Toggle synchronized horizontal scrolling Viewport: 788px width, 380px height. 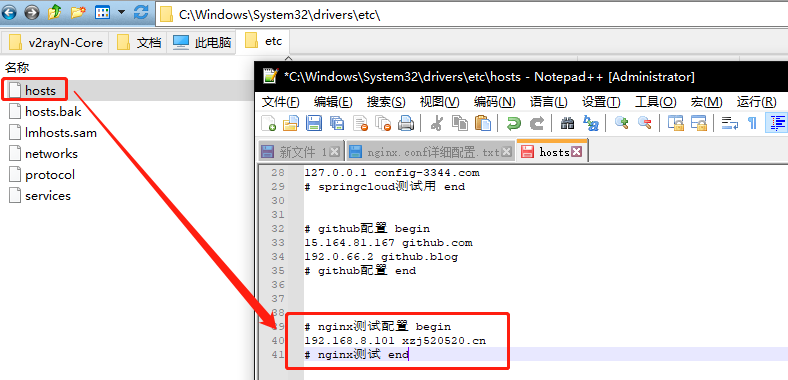coord(699,123)
